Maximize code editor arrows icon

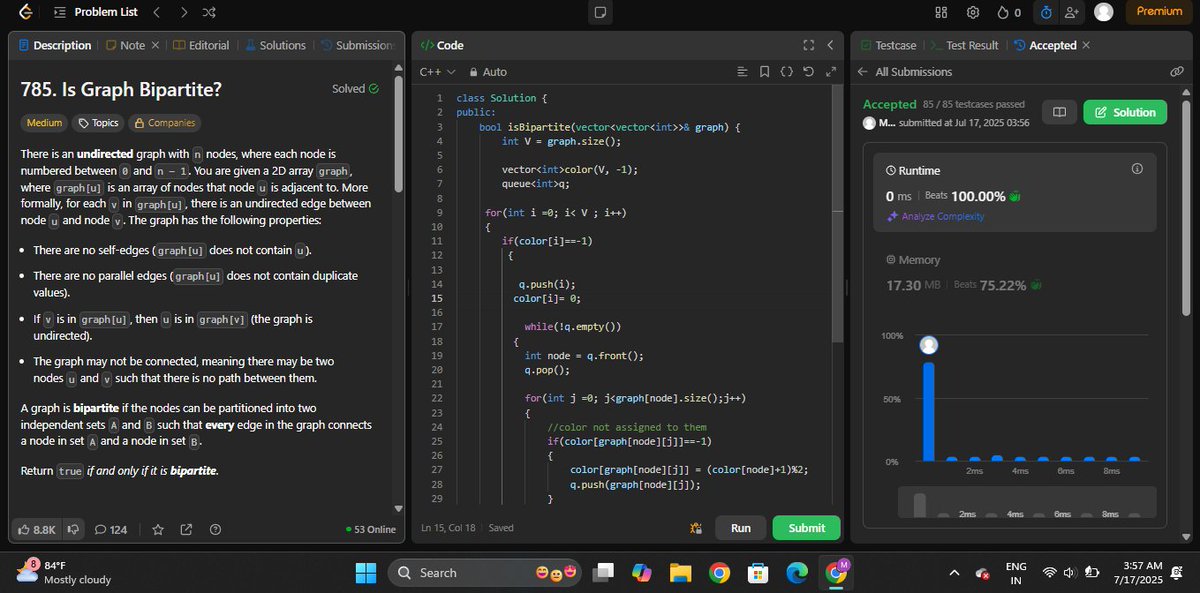pos(830,72)
